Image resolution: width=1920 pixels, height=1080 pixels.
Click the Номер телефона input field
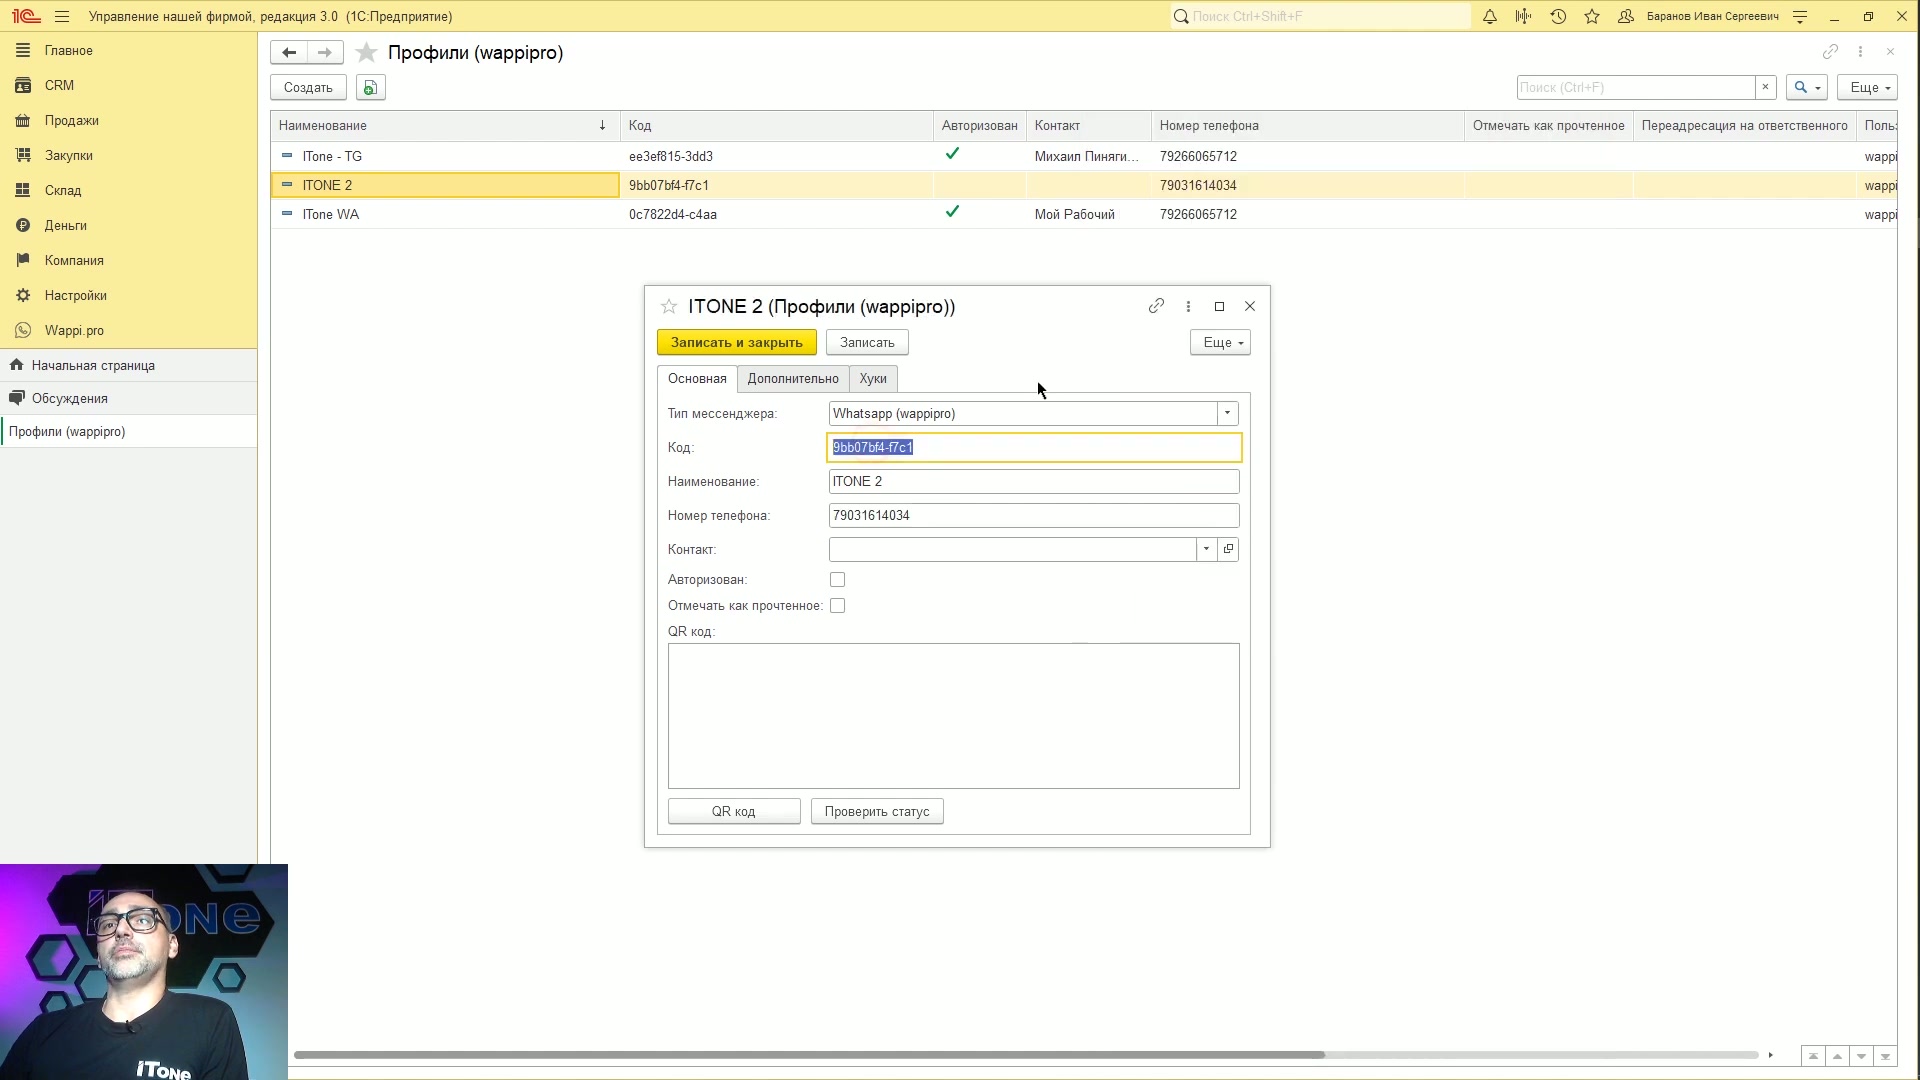(x=1034, y=516)
